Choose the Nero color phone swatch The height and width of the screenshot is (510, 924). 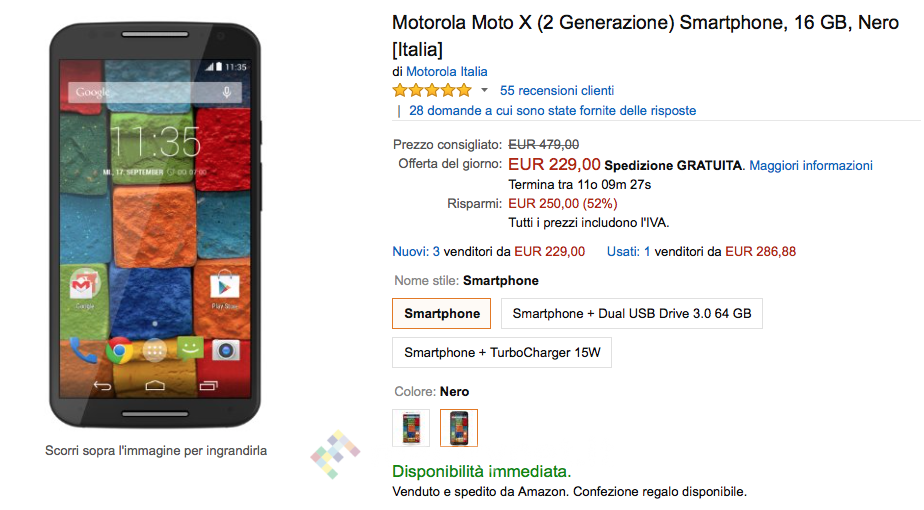pos(459,427)
